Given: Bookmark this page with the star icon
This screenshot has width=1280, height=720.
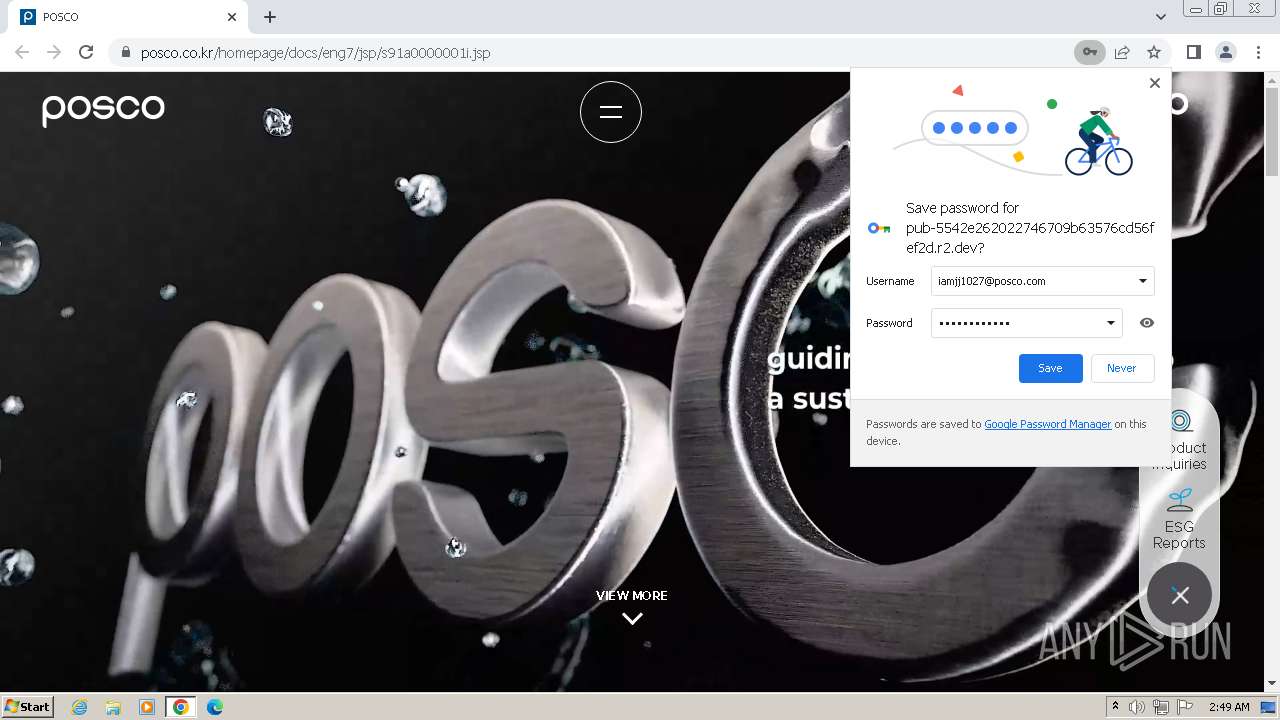Looking at the screenshot, I should [1154, 52].
